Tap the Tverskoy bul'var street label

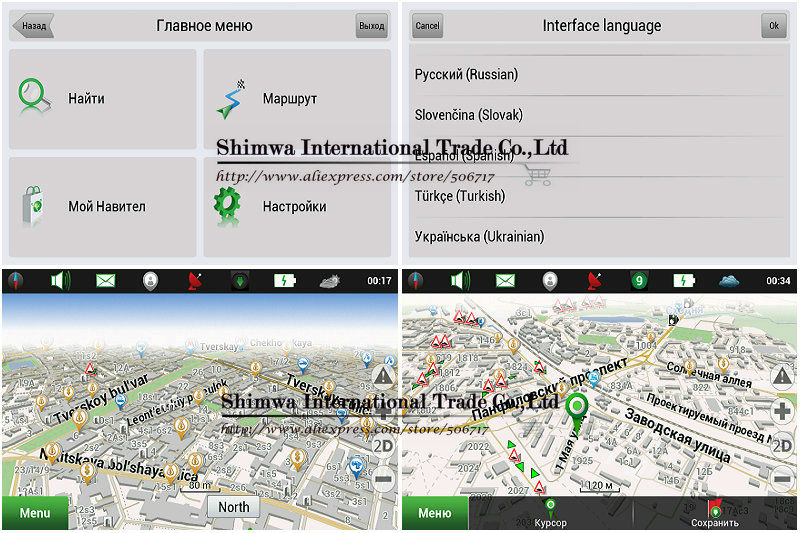101,399
